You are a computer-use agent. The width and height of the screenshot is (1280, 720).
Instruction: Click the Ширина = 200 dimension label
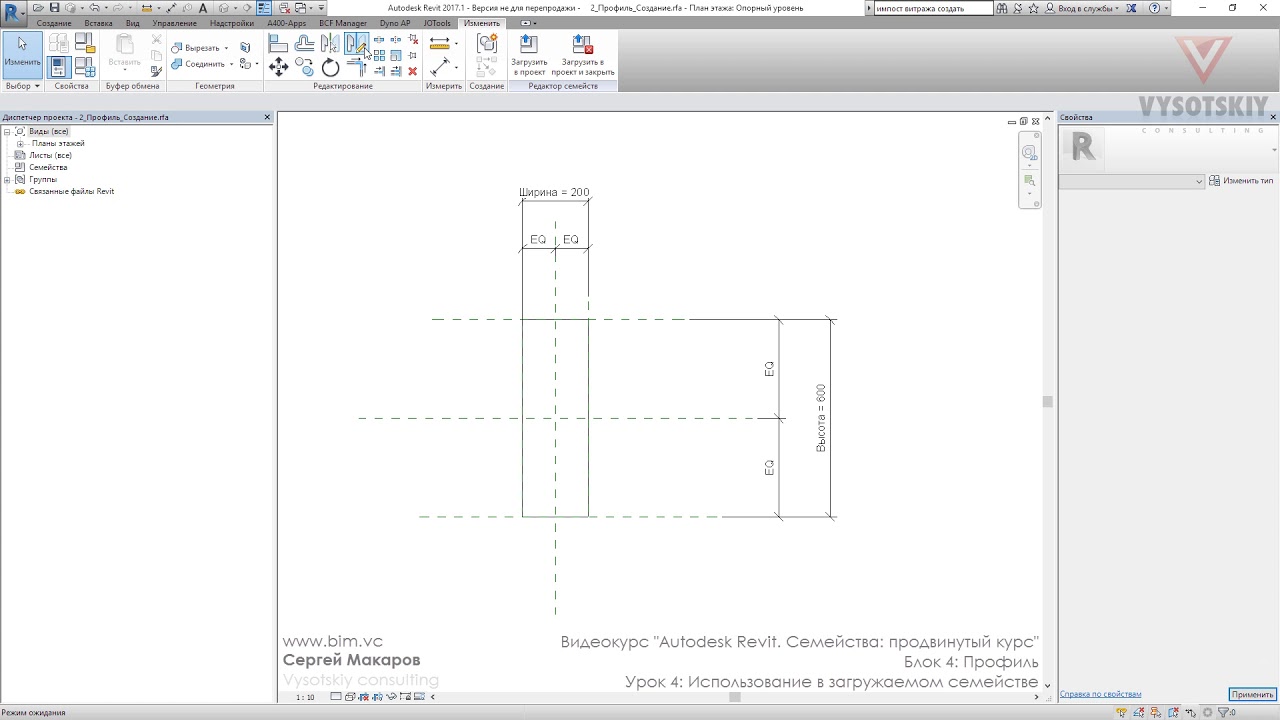554,192
